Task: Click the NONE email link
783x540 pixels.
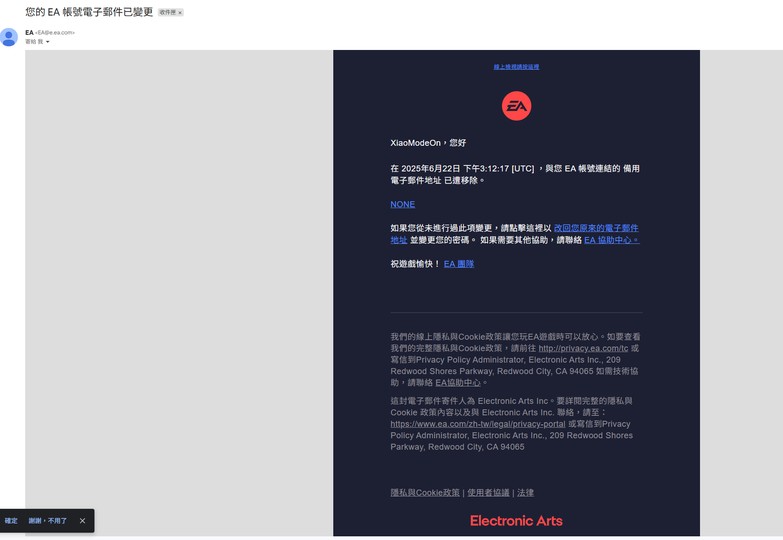Action: coord(402,204)
